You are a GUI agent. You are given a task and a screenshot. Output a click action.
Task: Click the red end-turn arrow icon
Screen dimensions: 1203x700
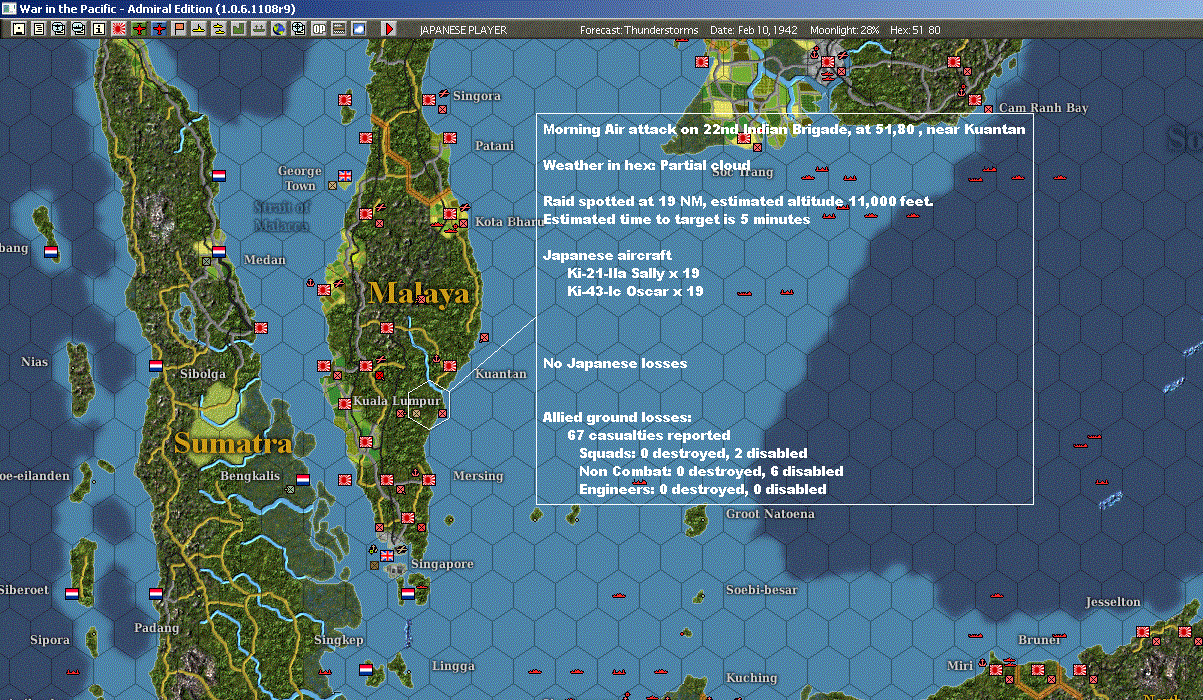389,29
